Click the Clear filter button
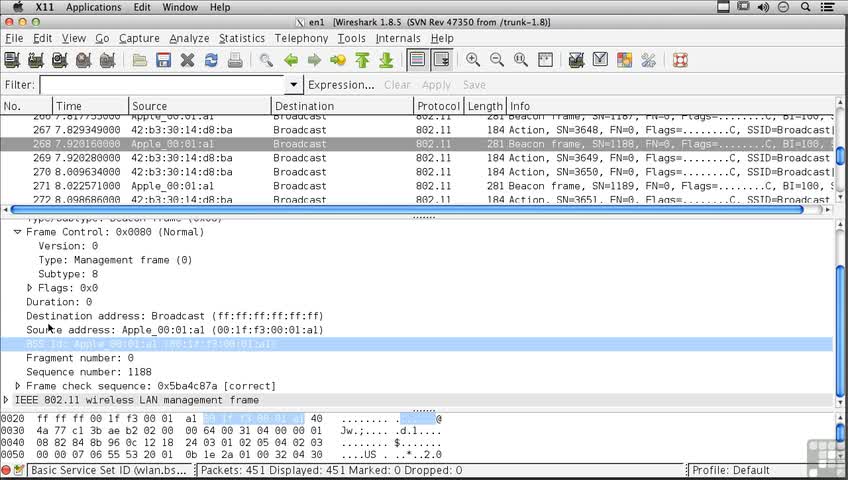 397,85
